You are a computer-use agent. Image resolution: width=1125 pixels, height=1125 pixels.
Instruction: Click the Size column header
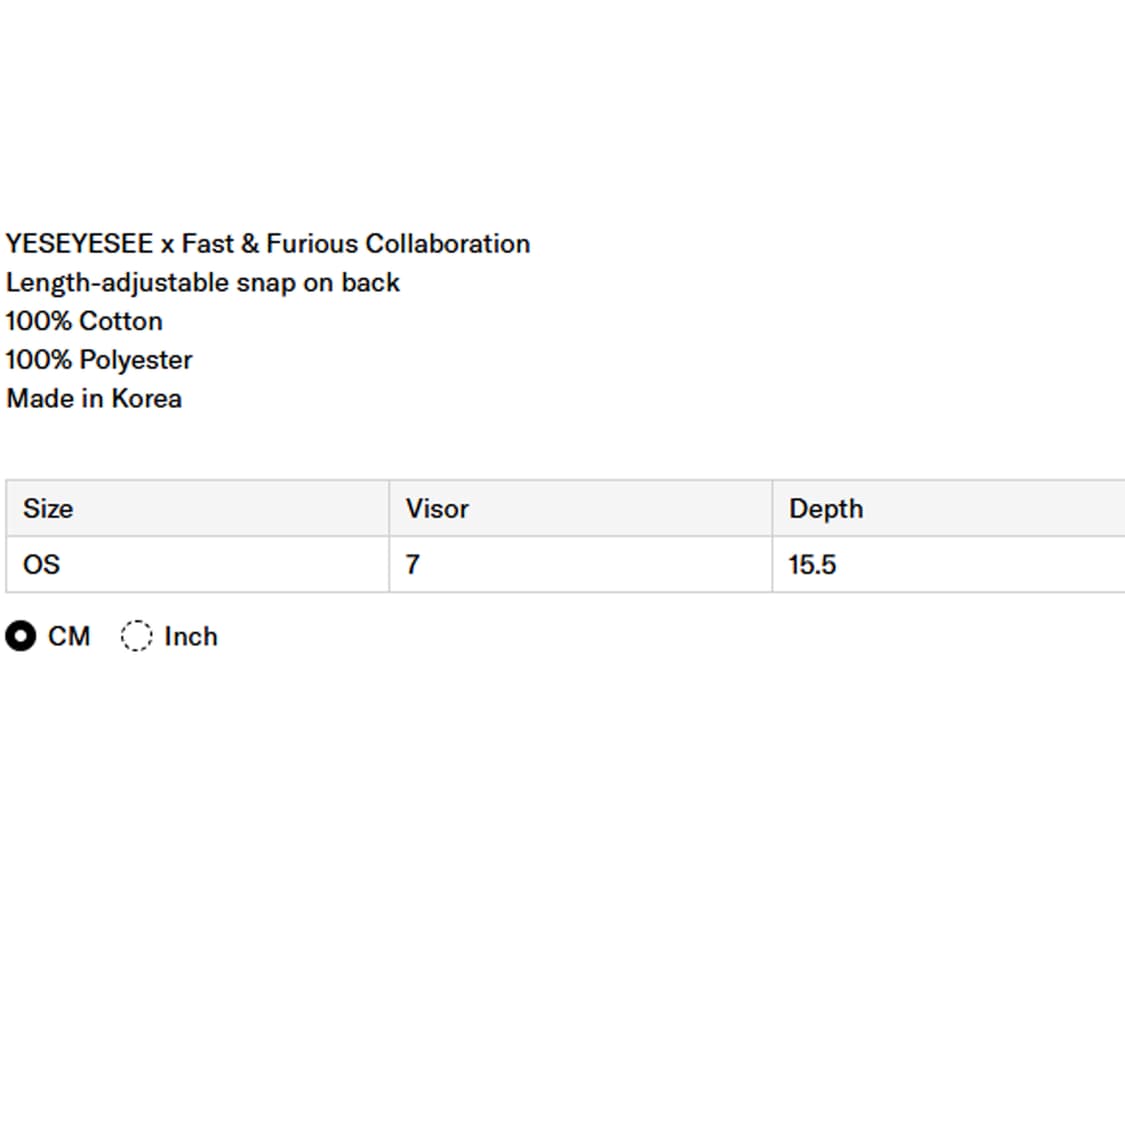(48, 508)
